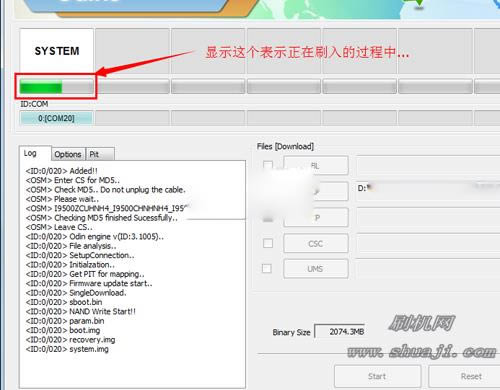The height and width of the screenshot is (390, 500).
Task: Click the log line 'system.img'
Action: coord(67,349)
